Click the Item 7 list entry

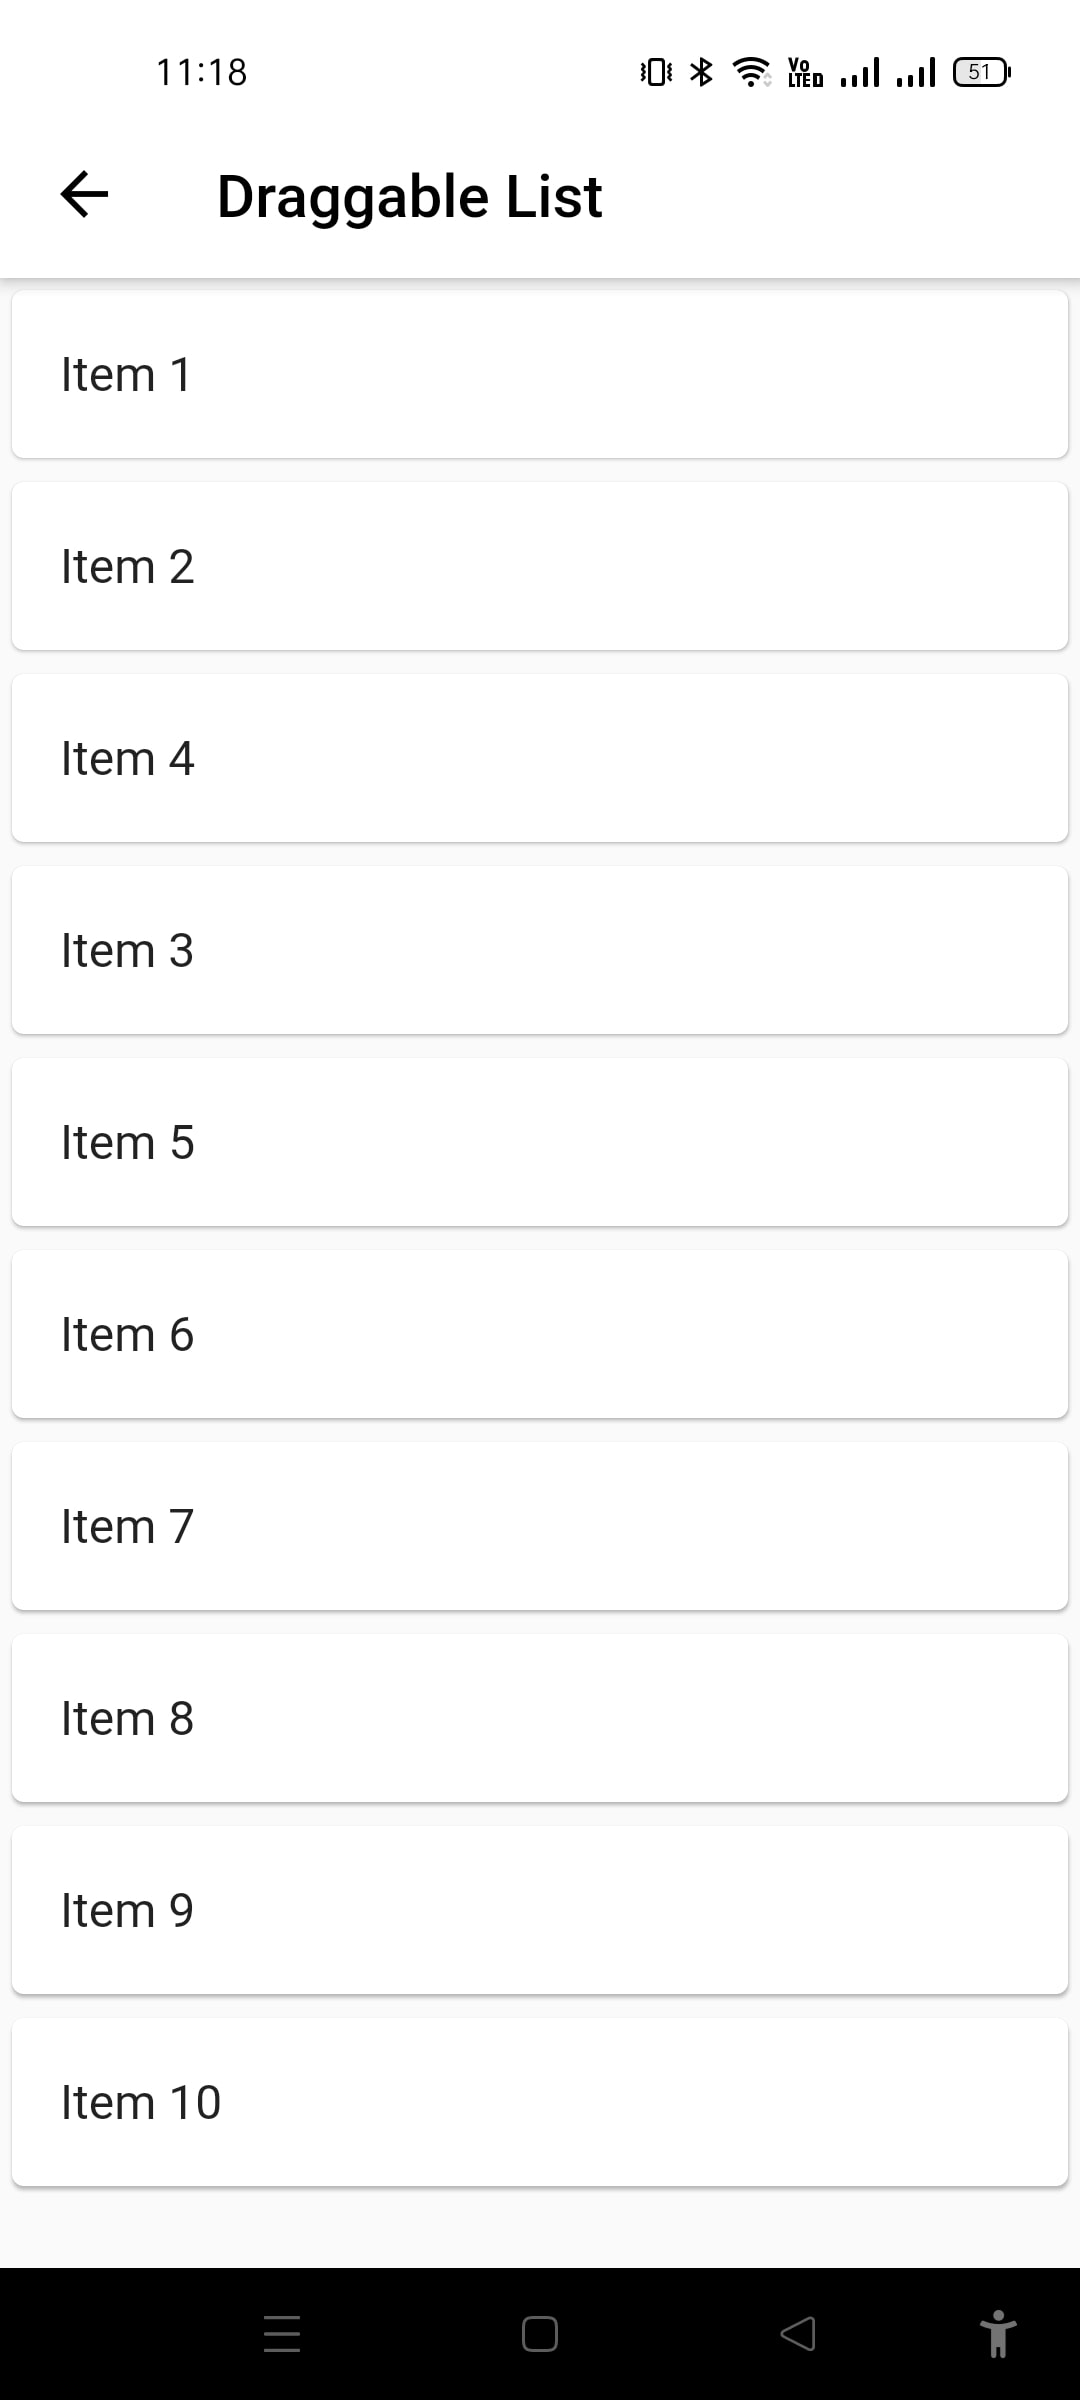(x=540, y=1527)
